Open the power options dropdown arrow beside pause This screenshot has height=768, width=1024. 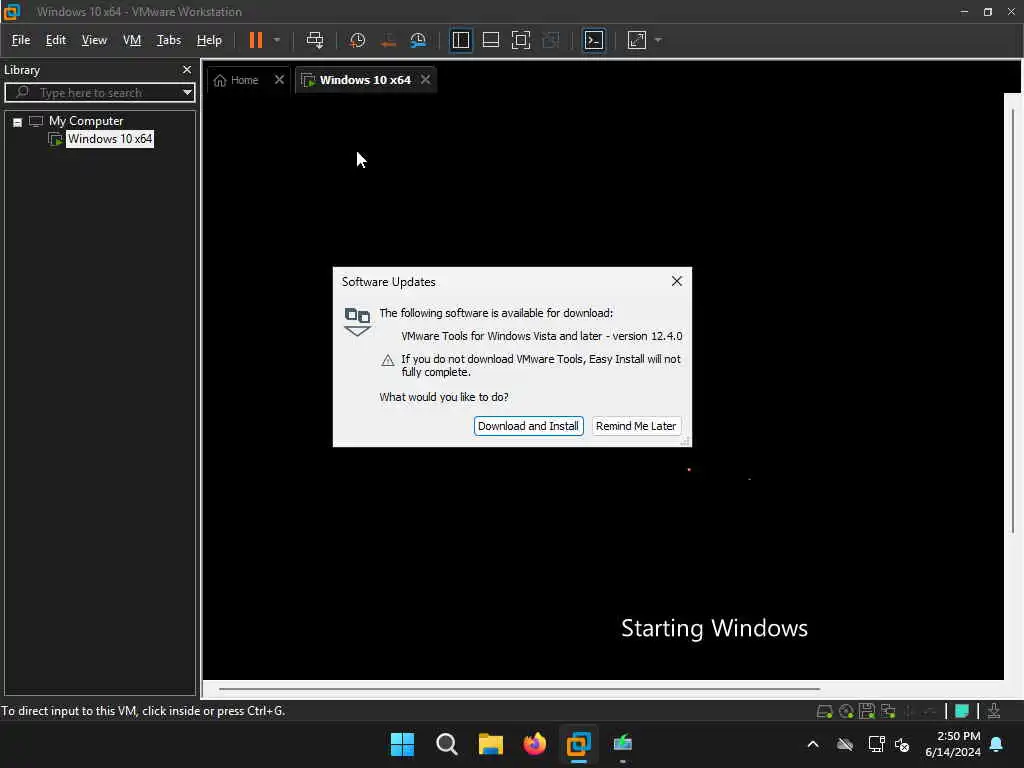point(277,40)
